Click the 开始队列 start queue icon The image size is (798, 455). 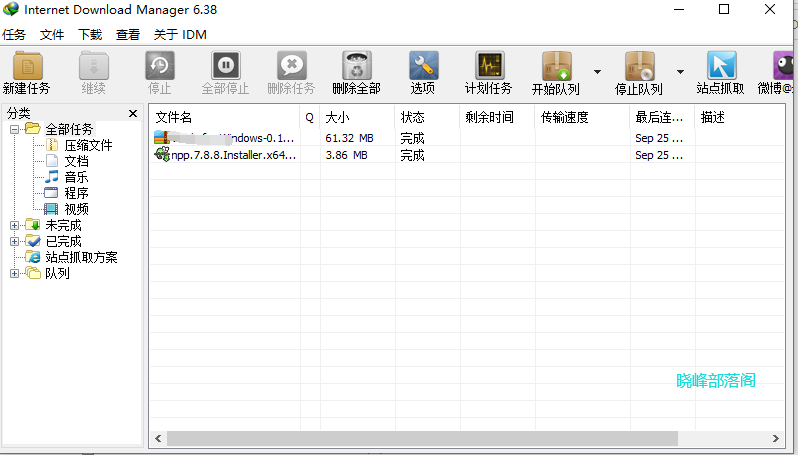point(556,66)
